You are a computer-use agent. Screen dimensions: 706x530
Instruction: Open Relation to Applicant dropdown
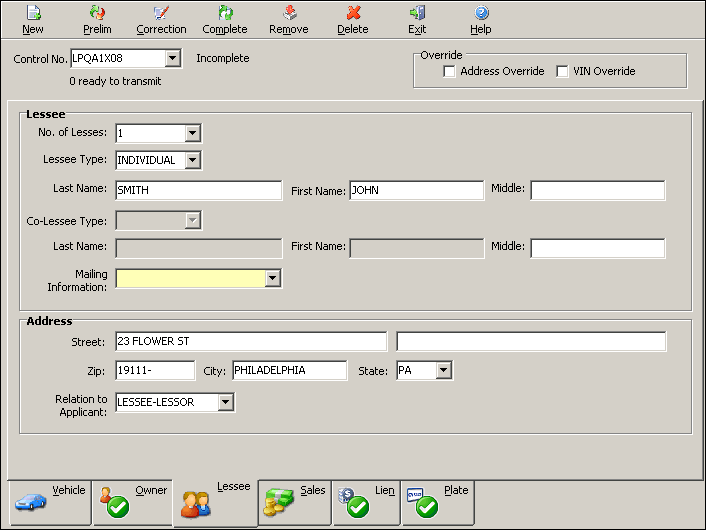226,402
